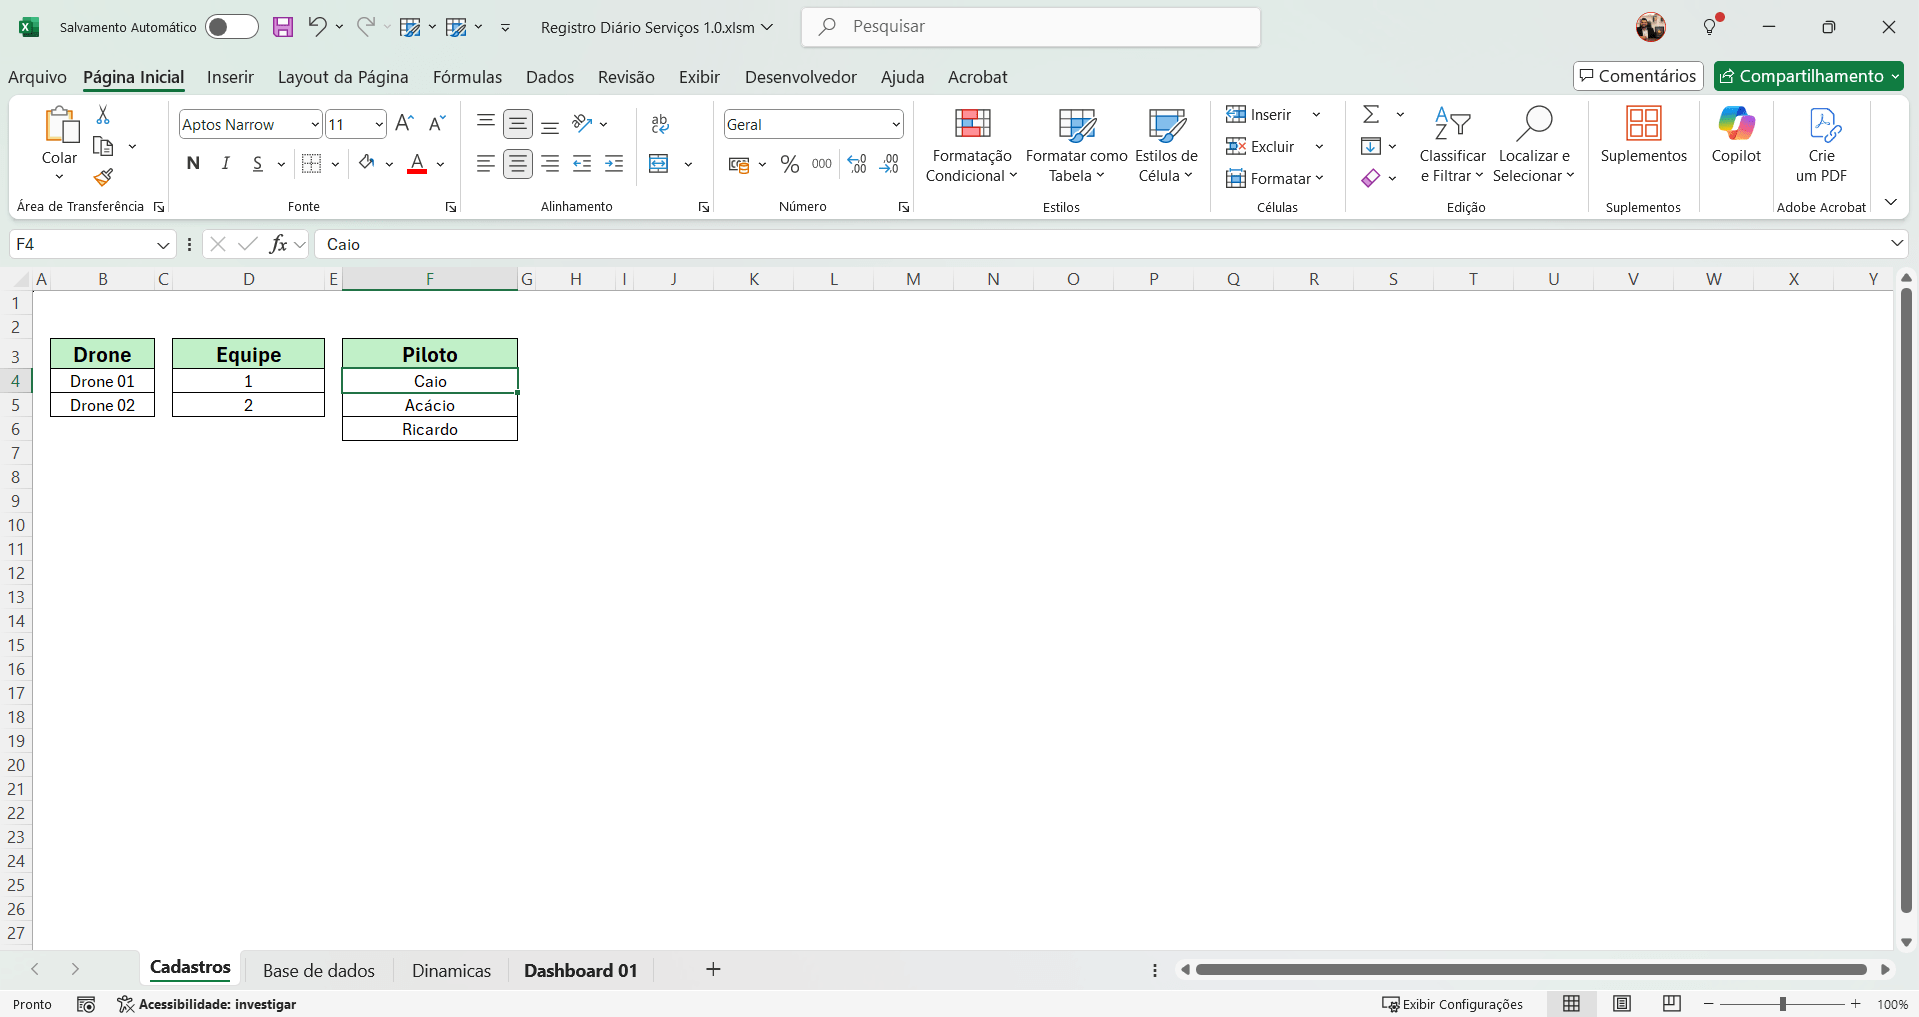Click the Paste clipboard icon
1919x1017 pixels.
(60, 125)
